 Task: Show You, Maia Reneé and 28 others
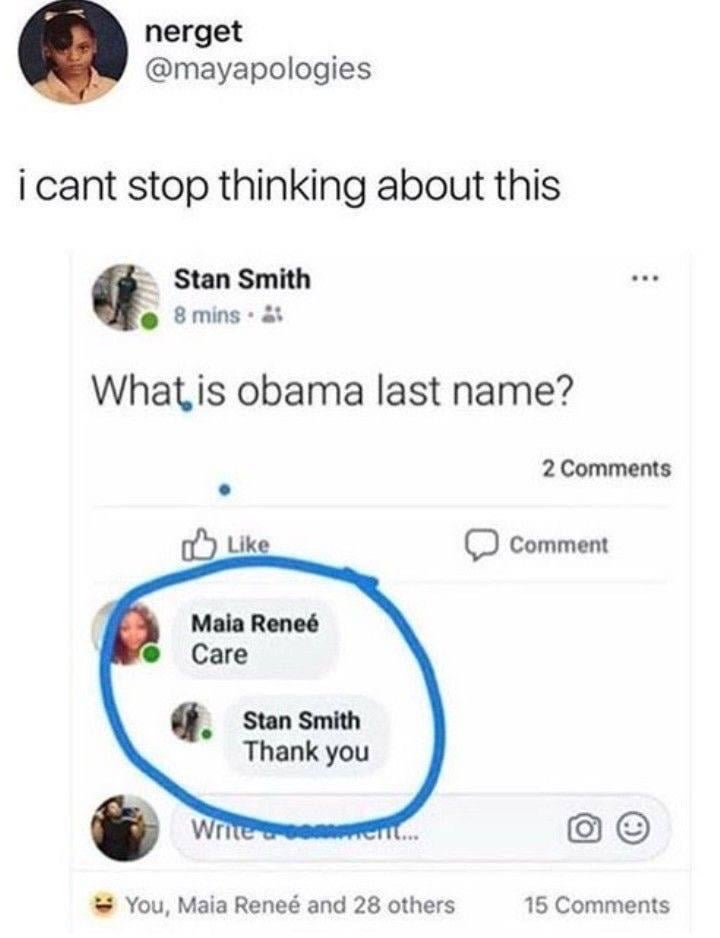click(x=290, y=904)
